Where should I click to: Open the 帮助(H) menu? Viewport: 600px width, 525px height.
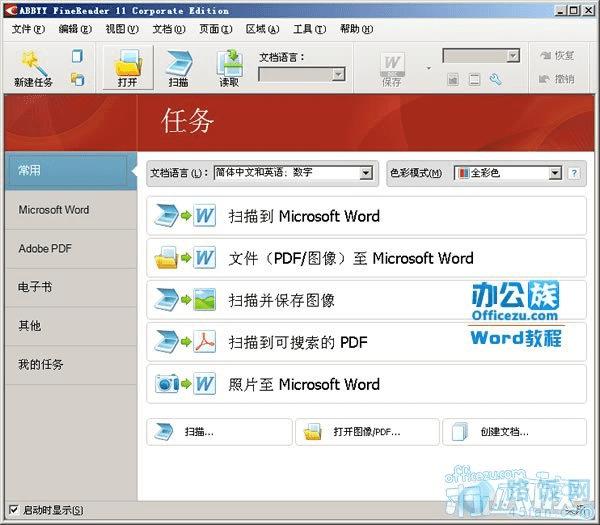tap(357, 29)
